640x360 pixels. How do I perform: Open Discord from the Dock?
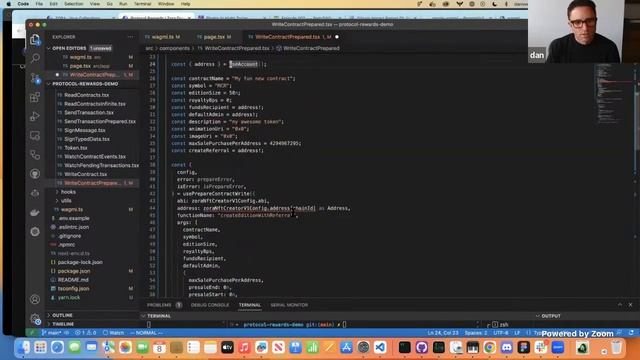point(507,347)
